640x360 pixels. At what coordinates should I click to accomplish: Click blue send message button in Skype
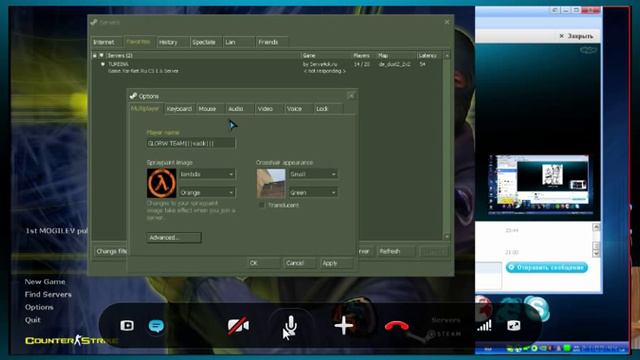547,267
